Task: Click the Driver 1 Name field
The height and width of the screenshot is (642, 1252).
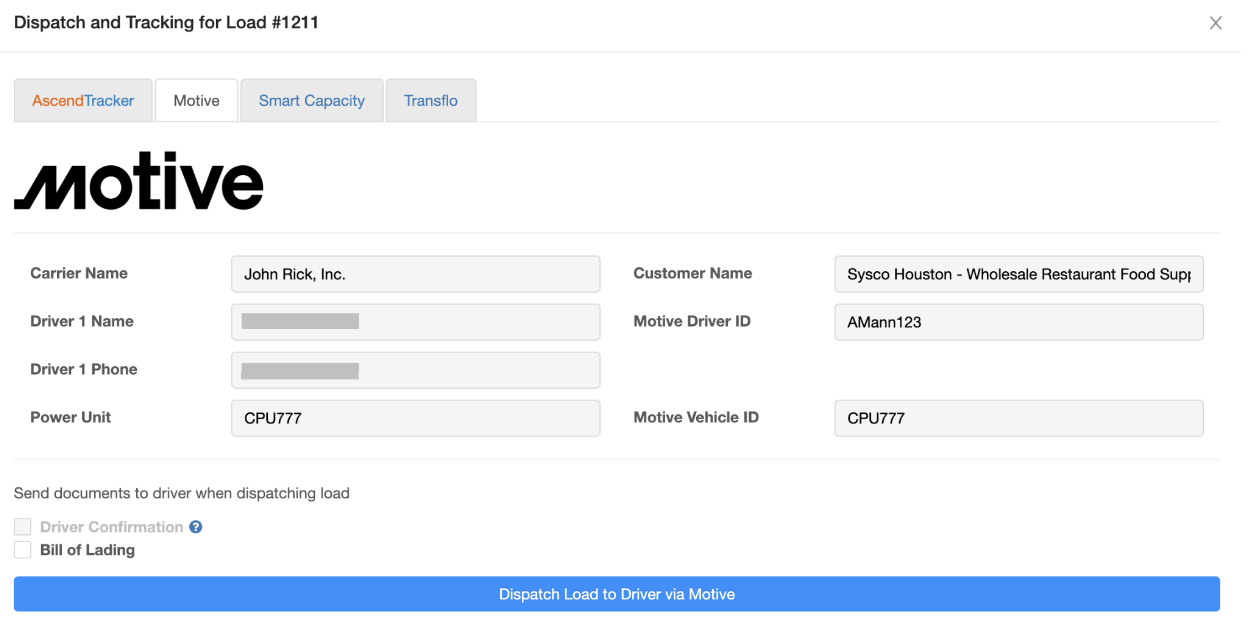Action: (416, 322)
